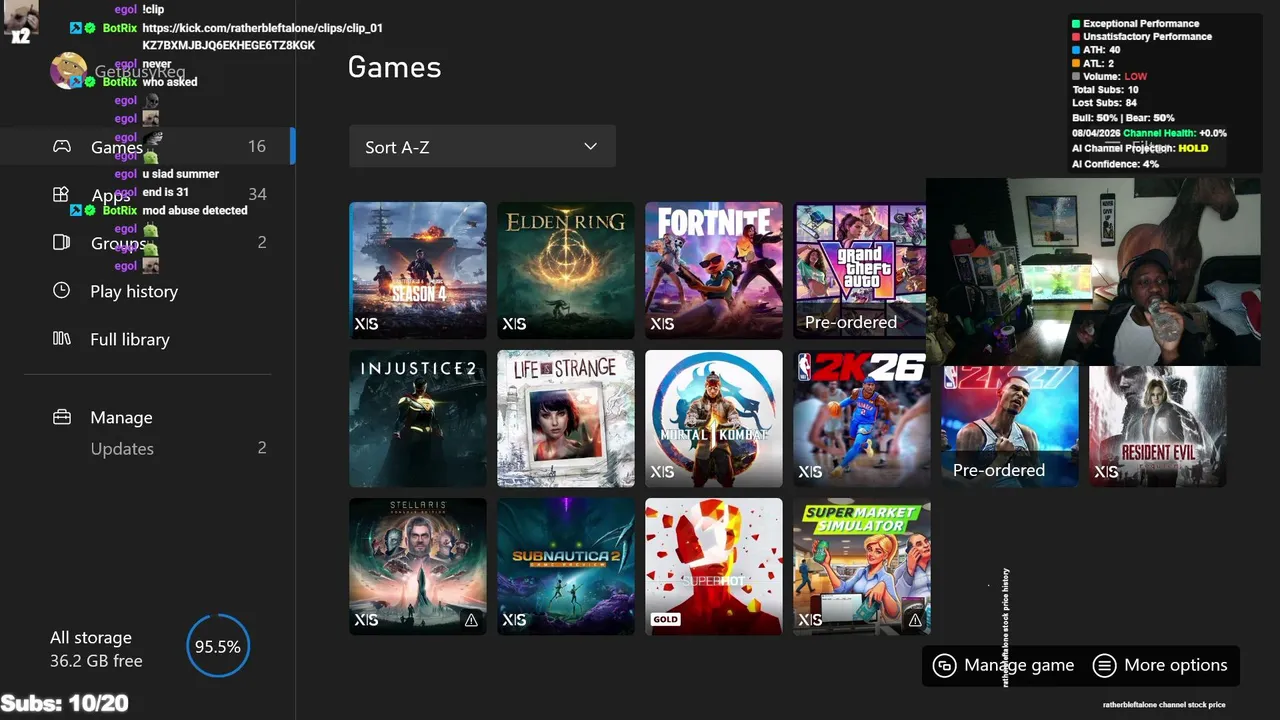
Task: Click the X|S badge on NBA 2K26
Action: tap(810, 472)
